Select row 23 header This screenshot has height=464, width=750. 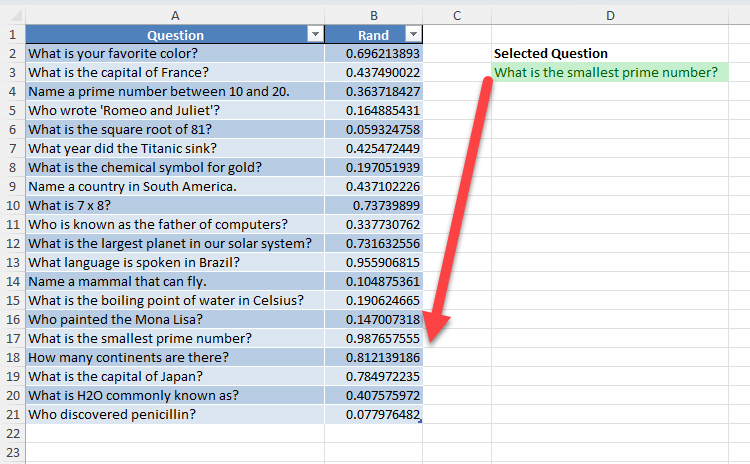[13, 452]
